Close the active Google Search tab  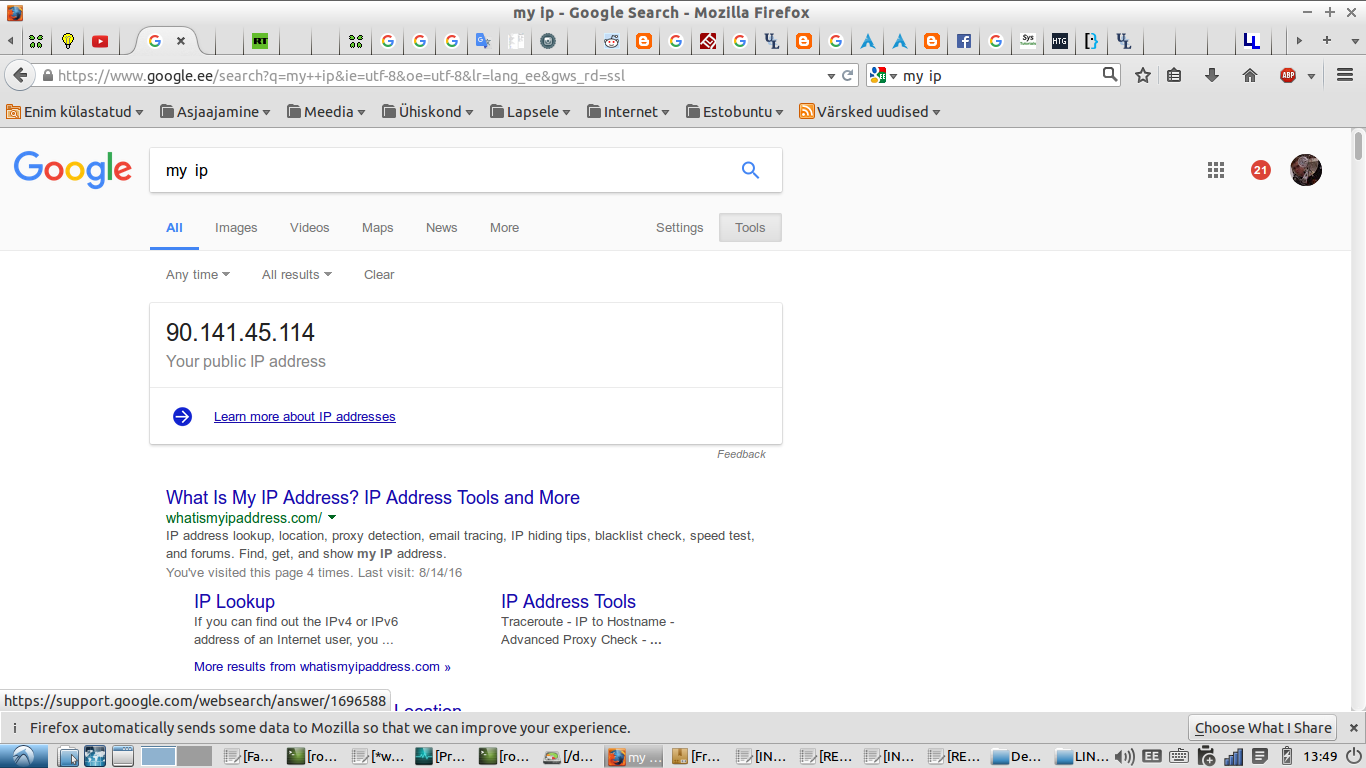click(181, 41)
